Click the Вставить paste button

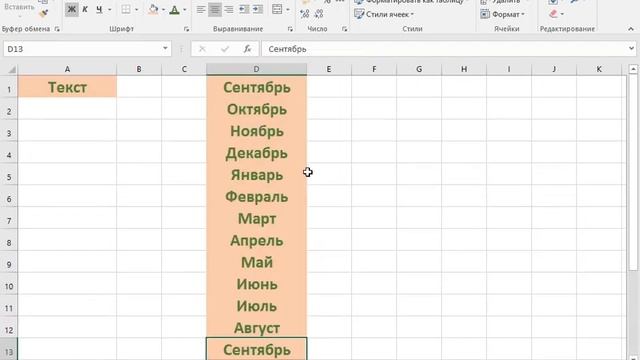point(19,7)
